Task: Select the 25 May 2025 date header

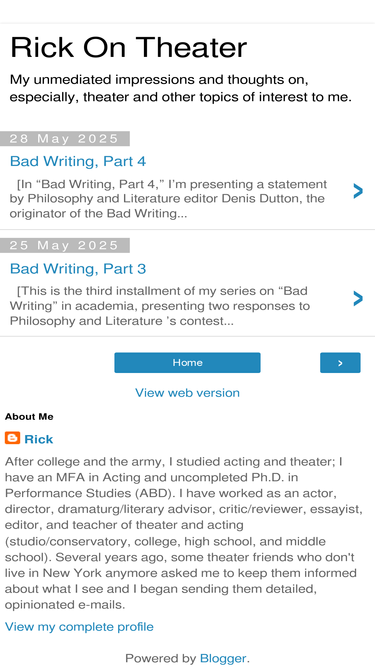Action: point(65,245)
